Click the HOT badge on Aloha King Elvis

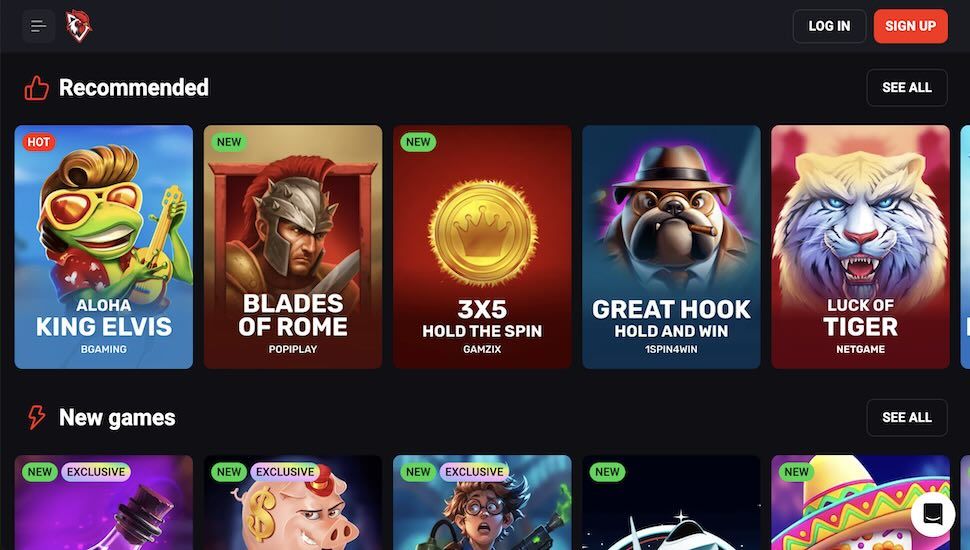[38, 142]
